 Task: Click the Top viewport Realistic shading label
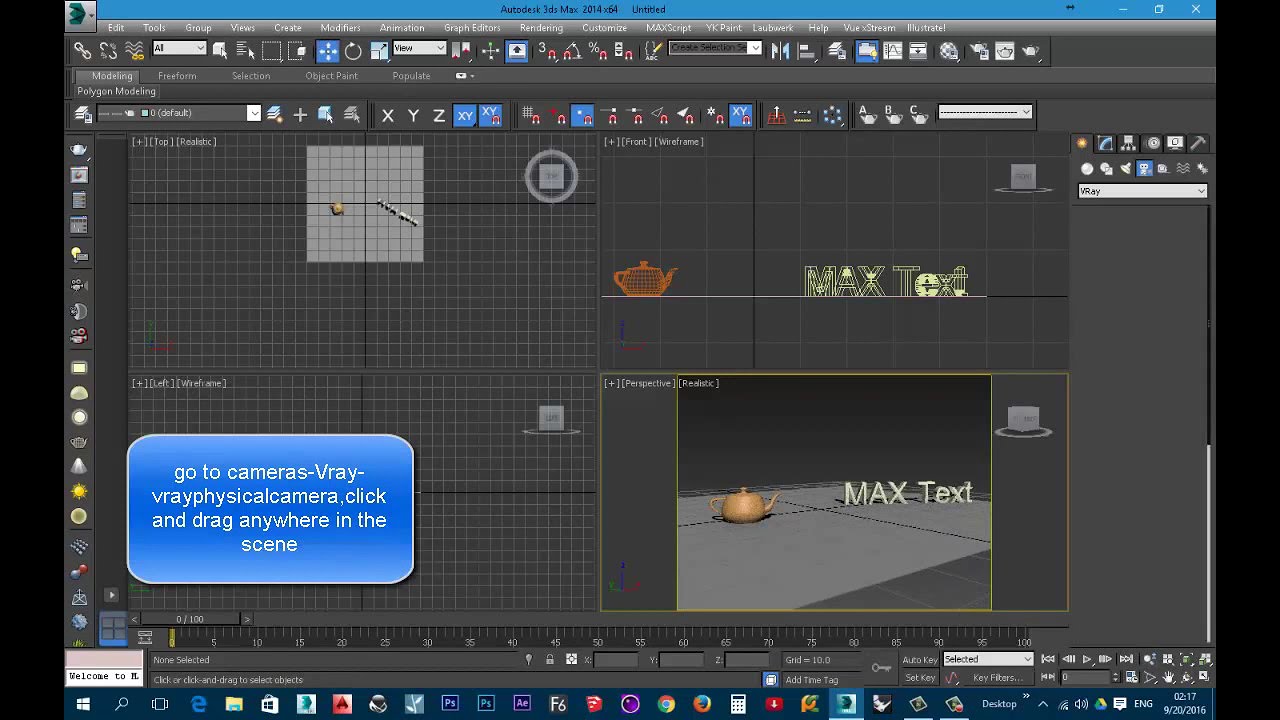click(197, 142)
